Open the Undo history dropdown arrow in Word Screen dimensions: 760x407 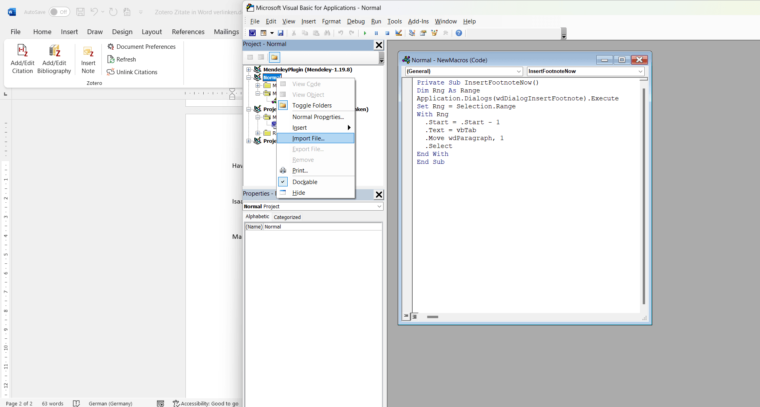click(103, 12)
